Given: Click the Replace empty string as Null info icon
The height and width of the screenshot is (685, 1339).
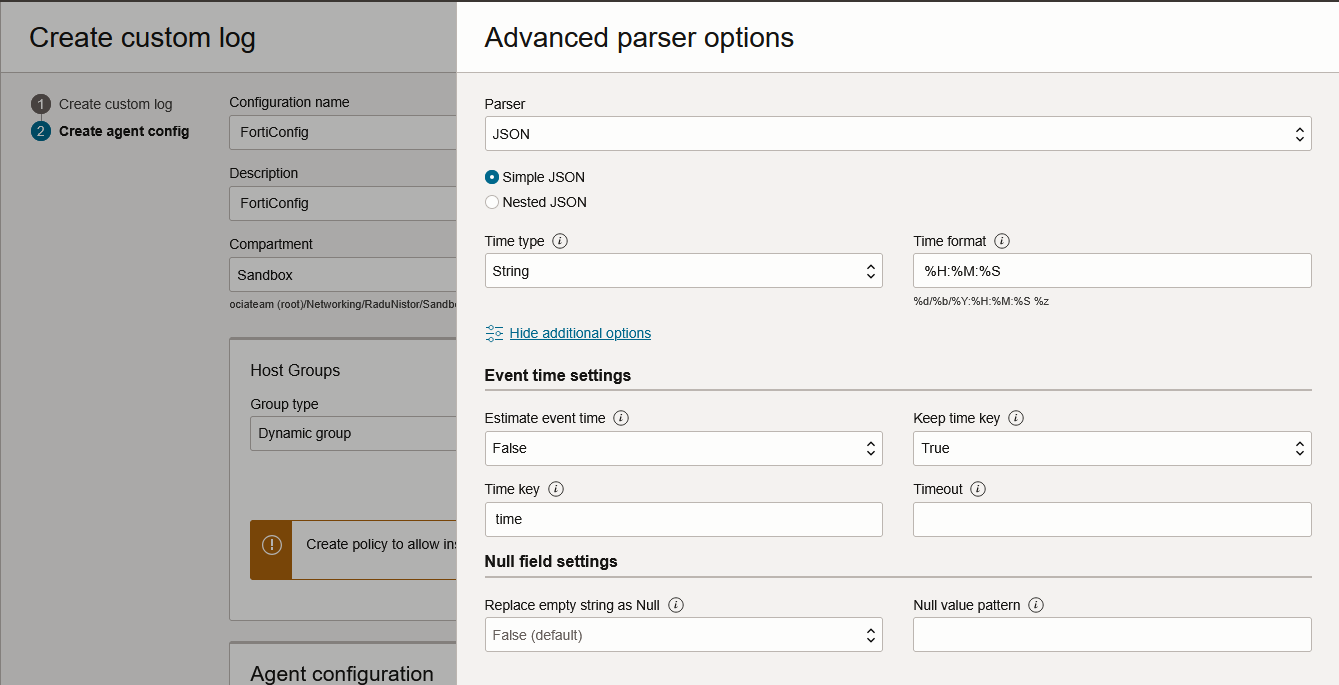Looking at the screenshot, I should [x=676, y=605].
